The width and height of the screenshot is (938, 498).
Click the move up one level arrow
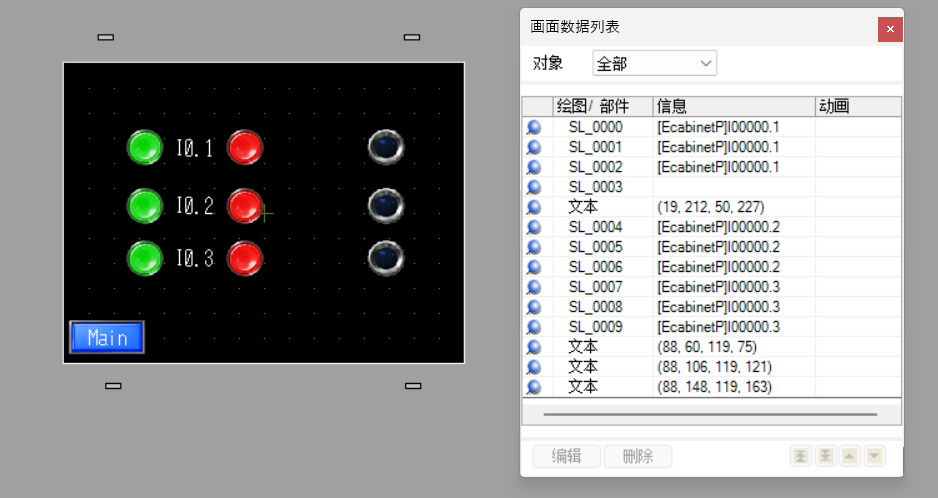(850, 456)
